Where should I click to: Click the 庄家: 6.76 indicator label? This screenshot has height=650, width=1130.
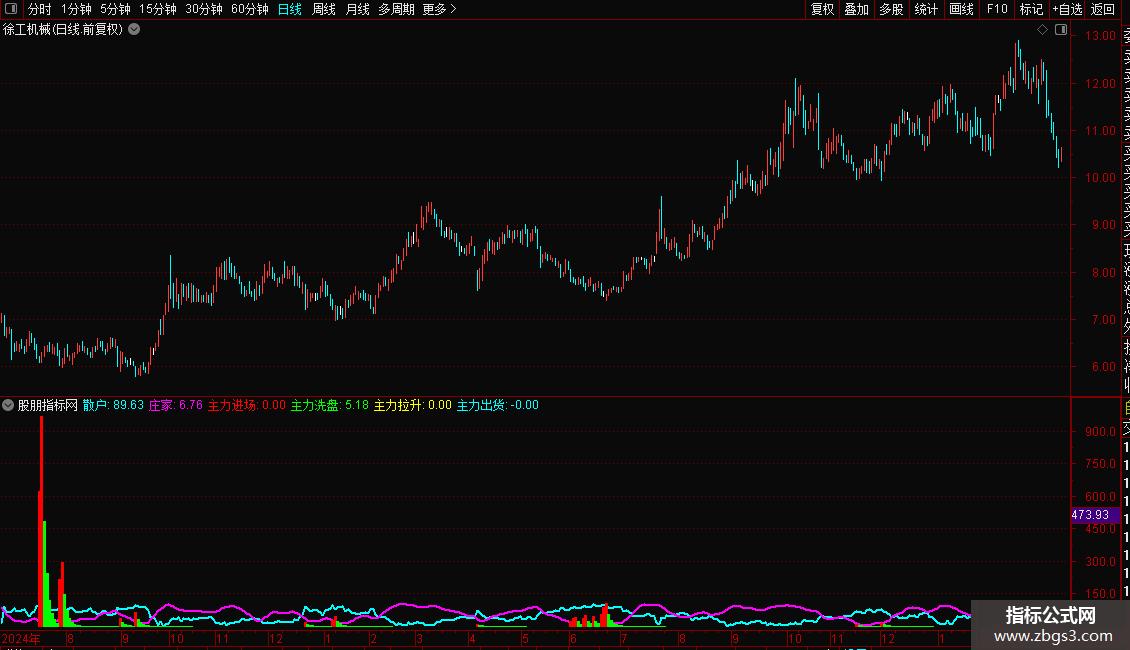click(x=176, y=405)
